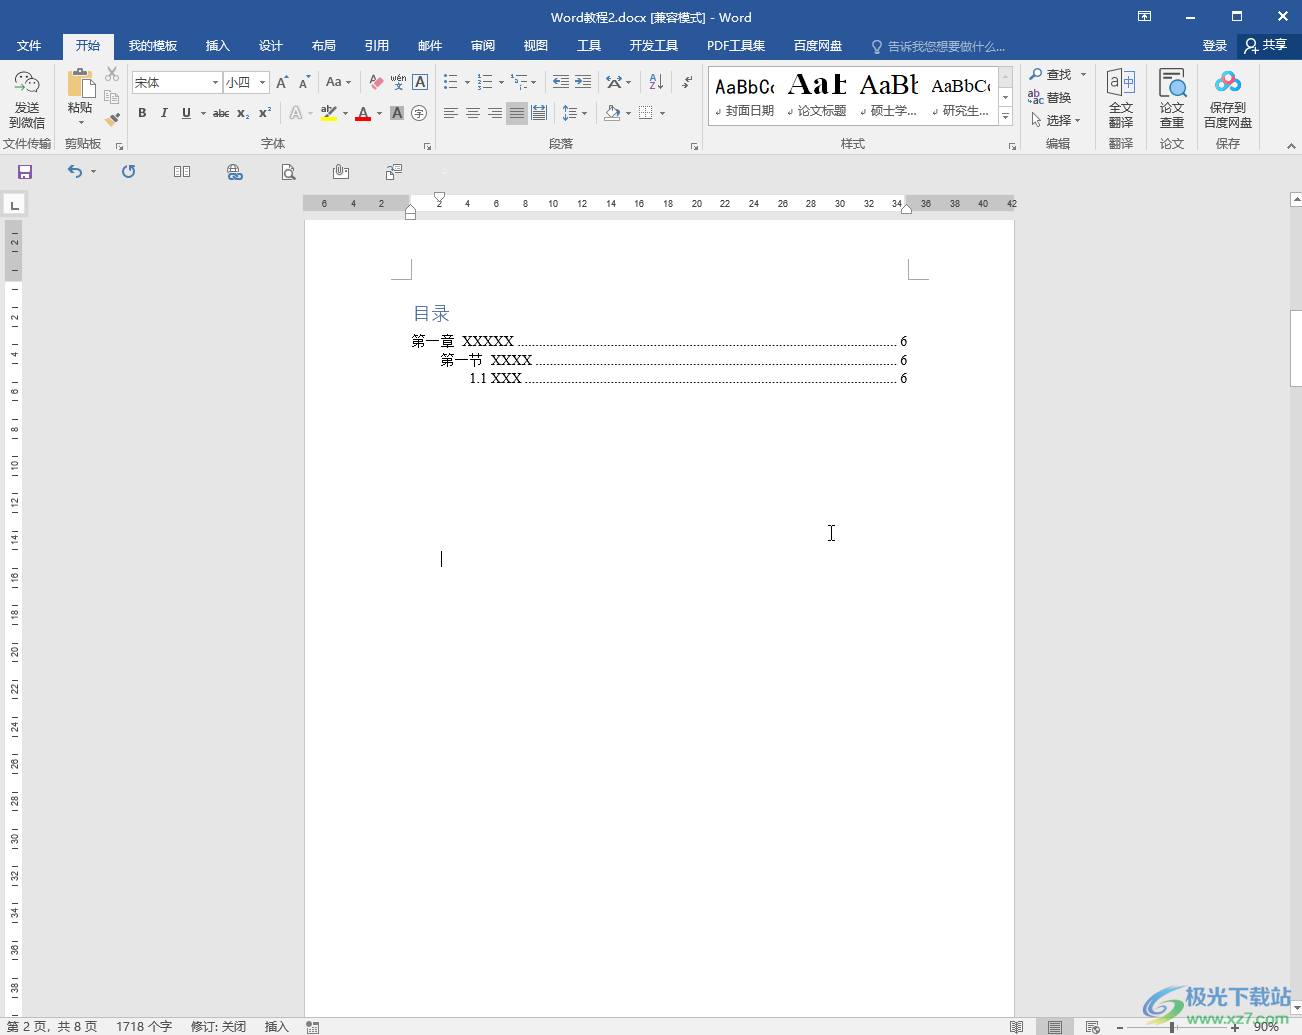This screenshot has height=1035, width=1302.
Task: Select the Format Painter brush
Action: (112, 119)
